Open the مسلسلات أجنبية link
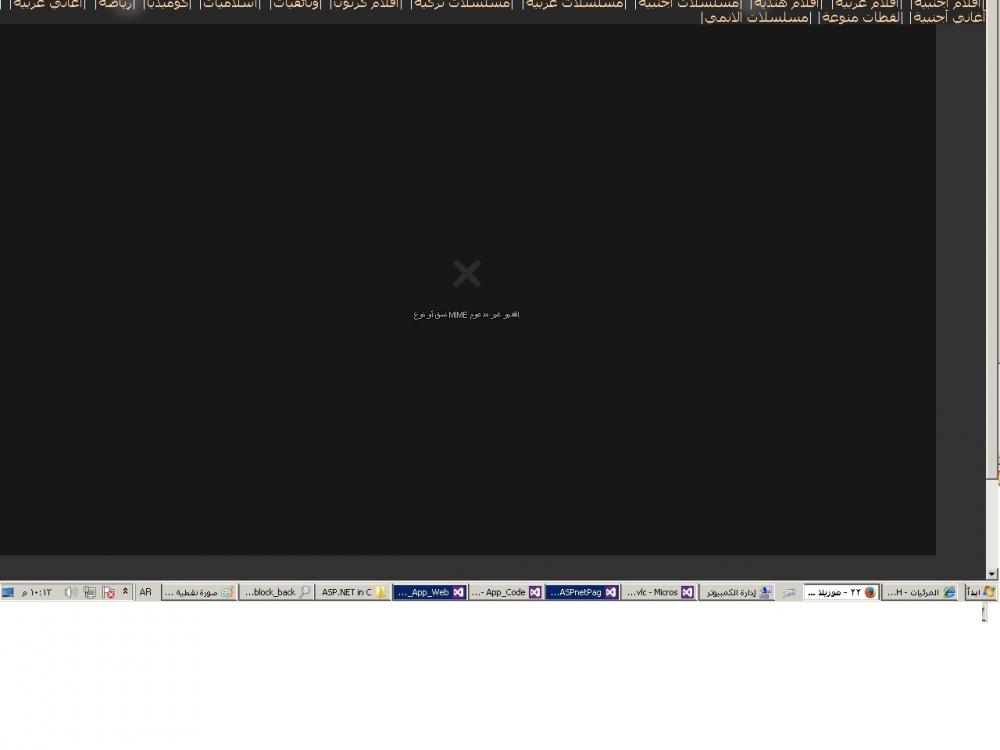 pos(689,4)
